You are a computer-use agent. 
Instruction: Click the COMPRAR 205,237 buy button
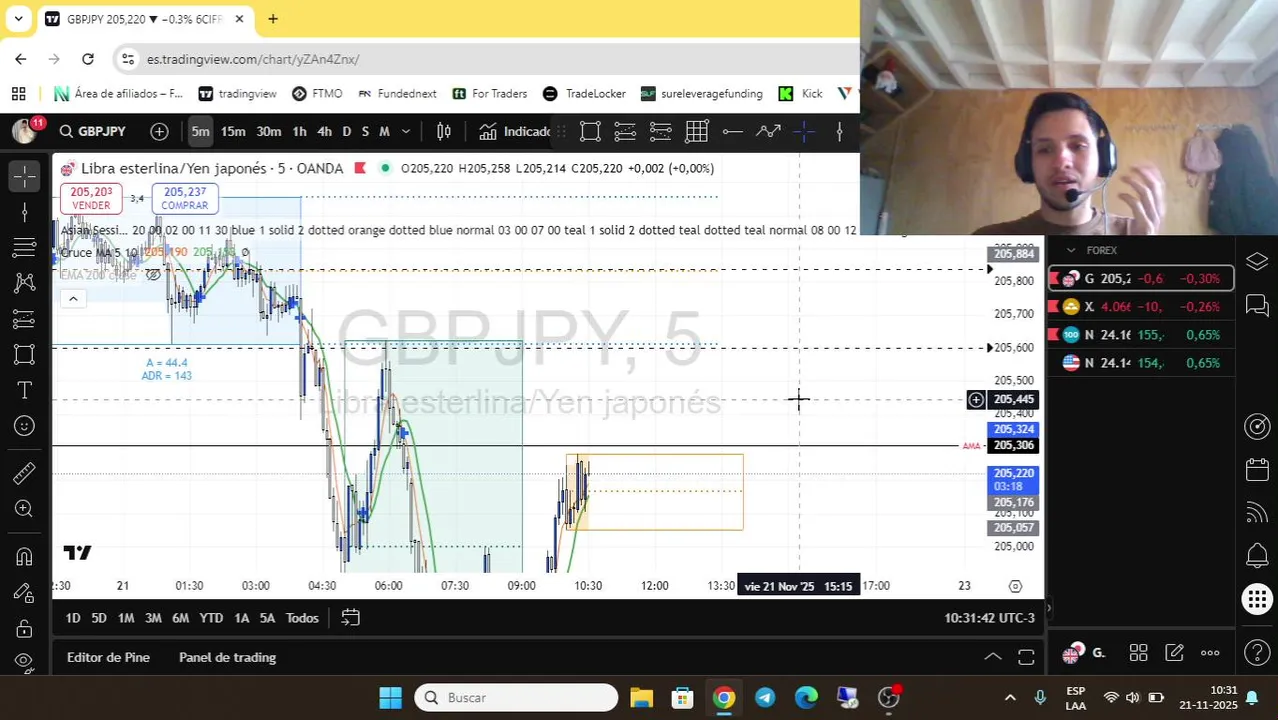click(185, 198)
